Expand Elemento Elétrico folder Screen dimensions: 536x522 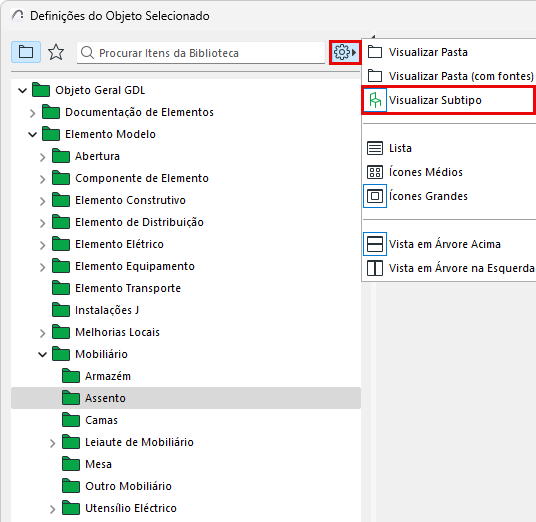42,245
